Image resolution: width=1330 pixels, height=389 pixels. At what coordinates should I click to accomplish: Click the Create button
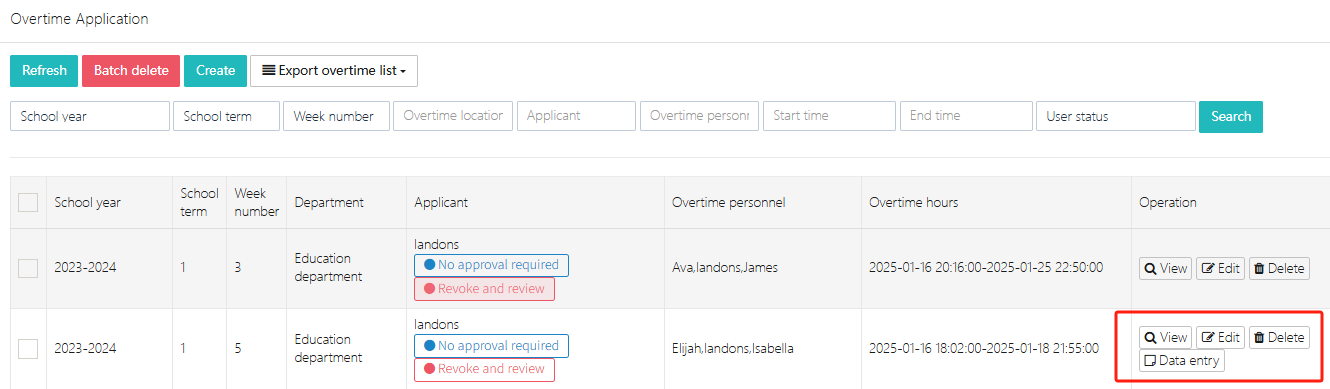pos(215,71)
